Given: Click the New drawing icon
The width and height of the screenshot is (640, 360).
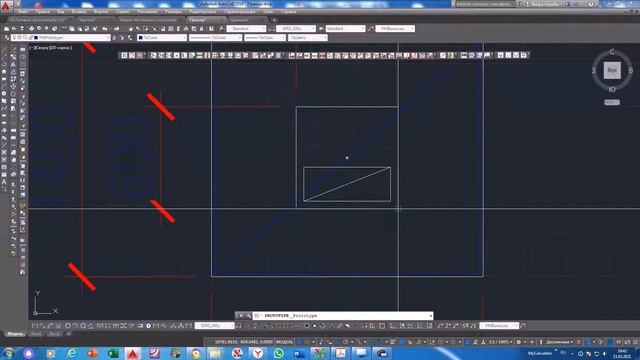Looking at the screenshot, I should point(6,29).
